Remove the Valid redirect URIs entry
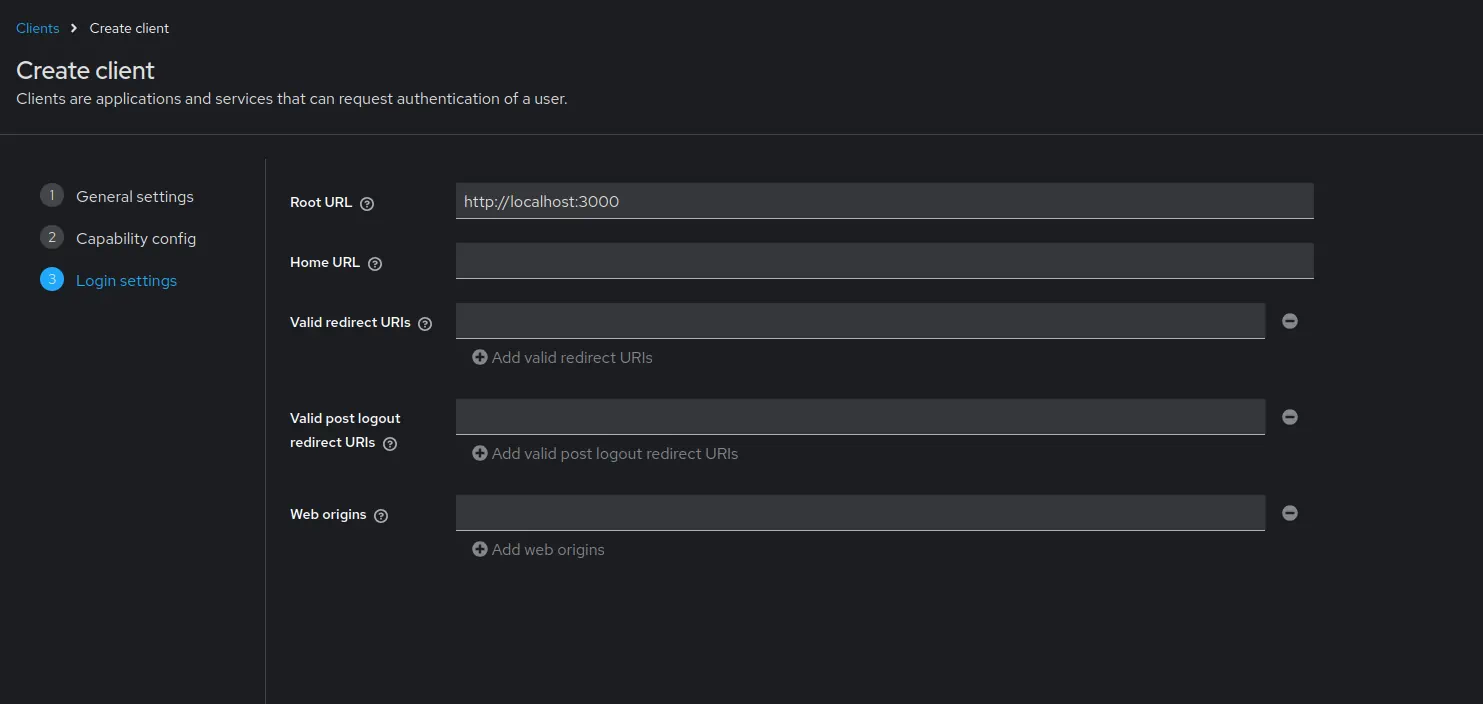This screenshot has height=704, width=1483. [x=1290, y=321]
